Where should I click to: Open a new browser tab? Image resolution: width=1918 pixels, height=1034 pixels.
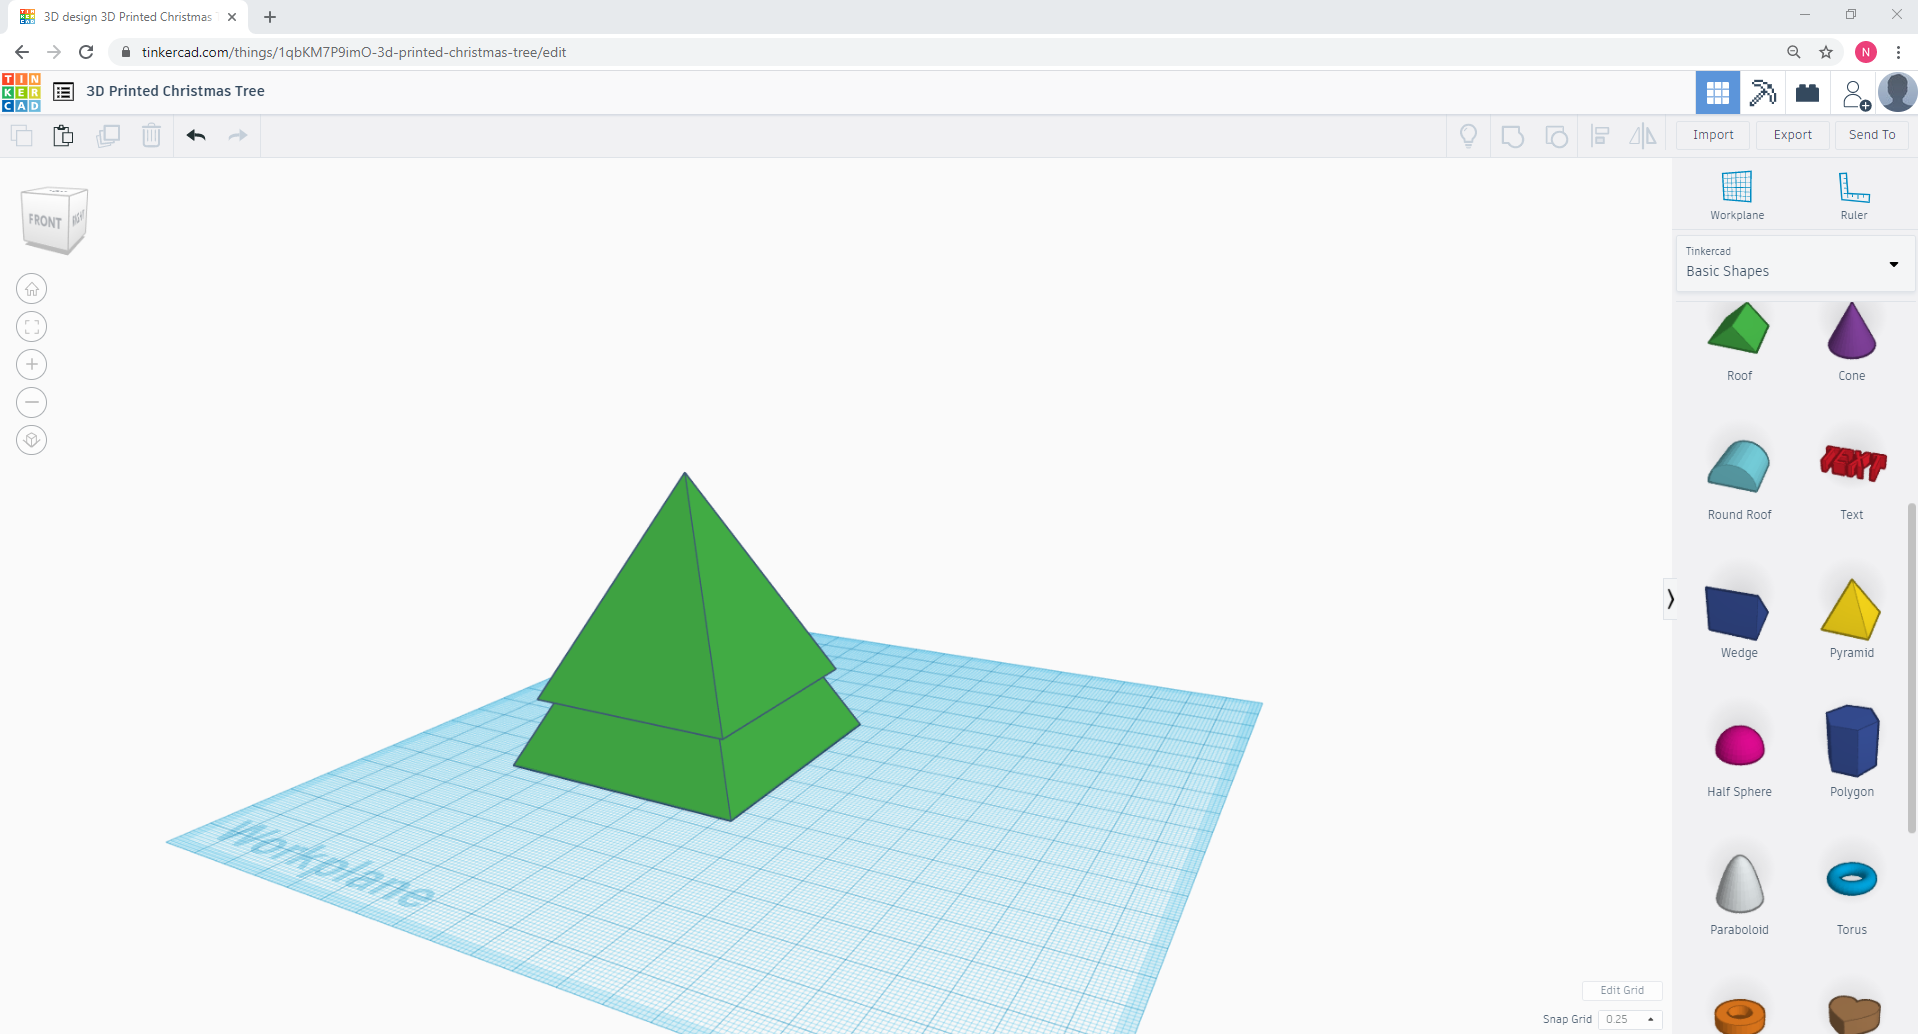[x=270, y=17]
